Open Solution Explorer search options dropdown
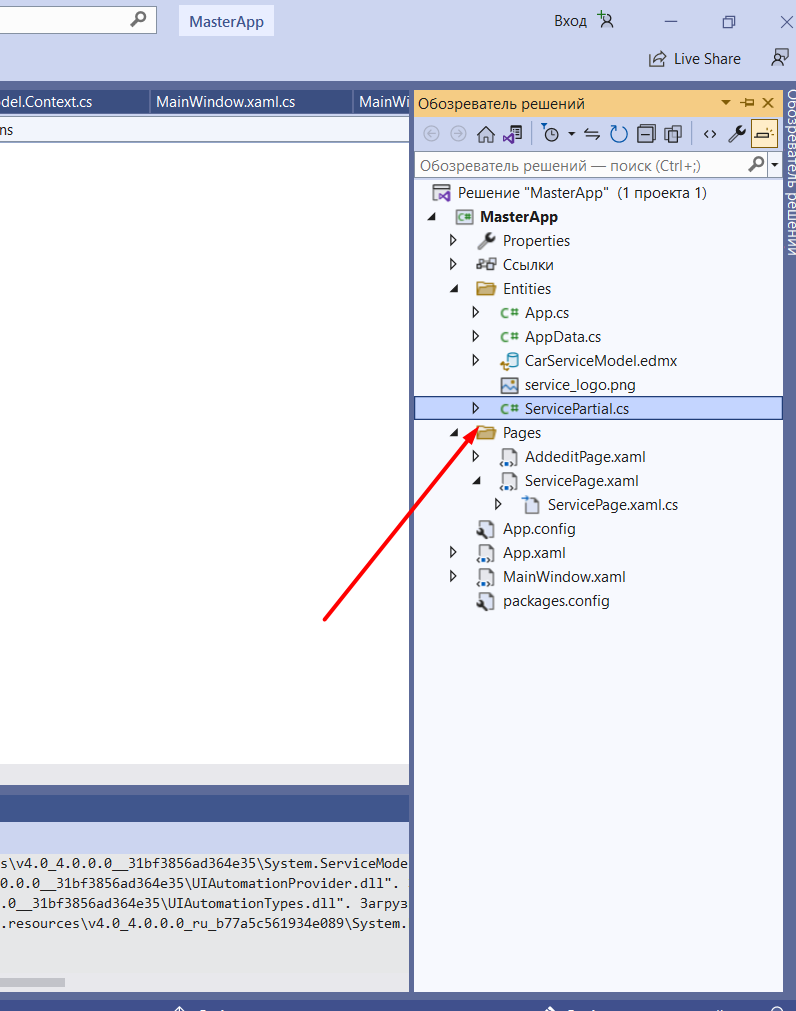This screenshot has height=1011, width=796. pos(774,165)
